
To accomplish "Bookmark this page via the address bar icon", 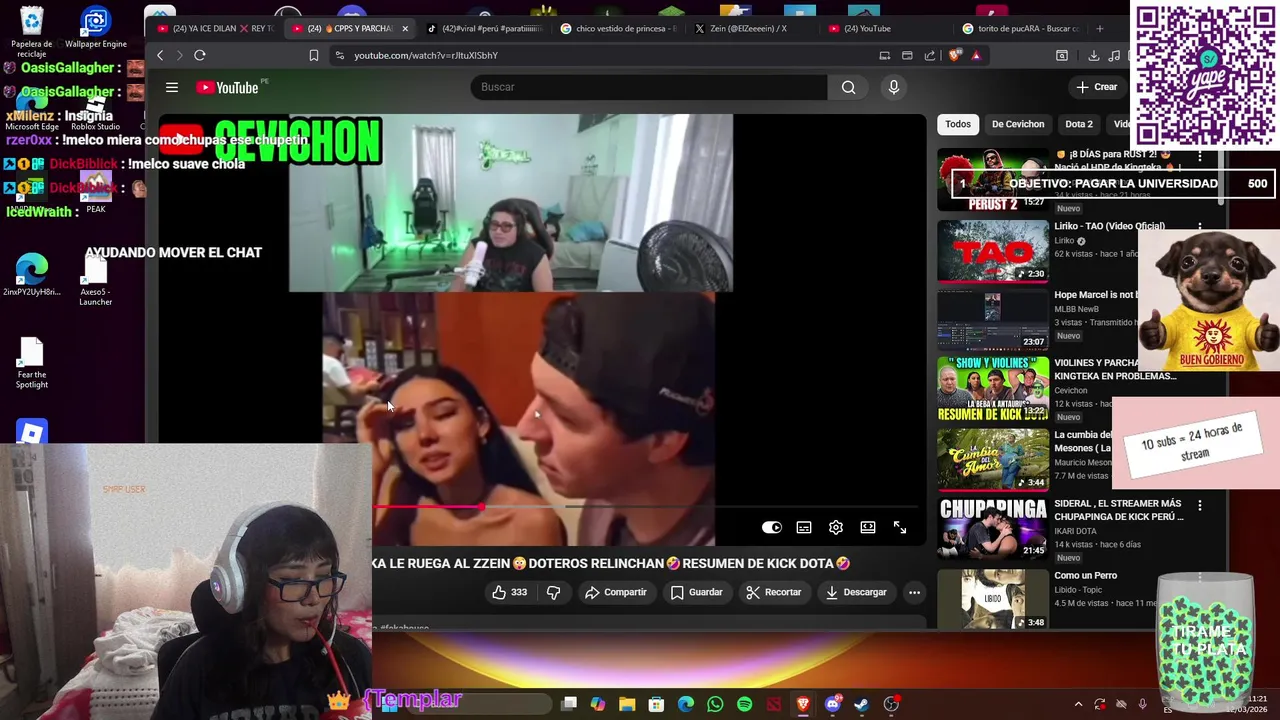I will pos(314,55).
